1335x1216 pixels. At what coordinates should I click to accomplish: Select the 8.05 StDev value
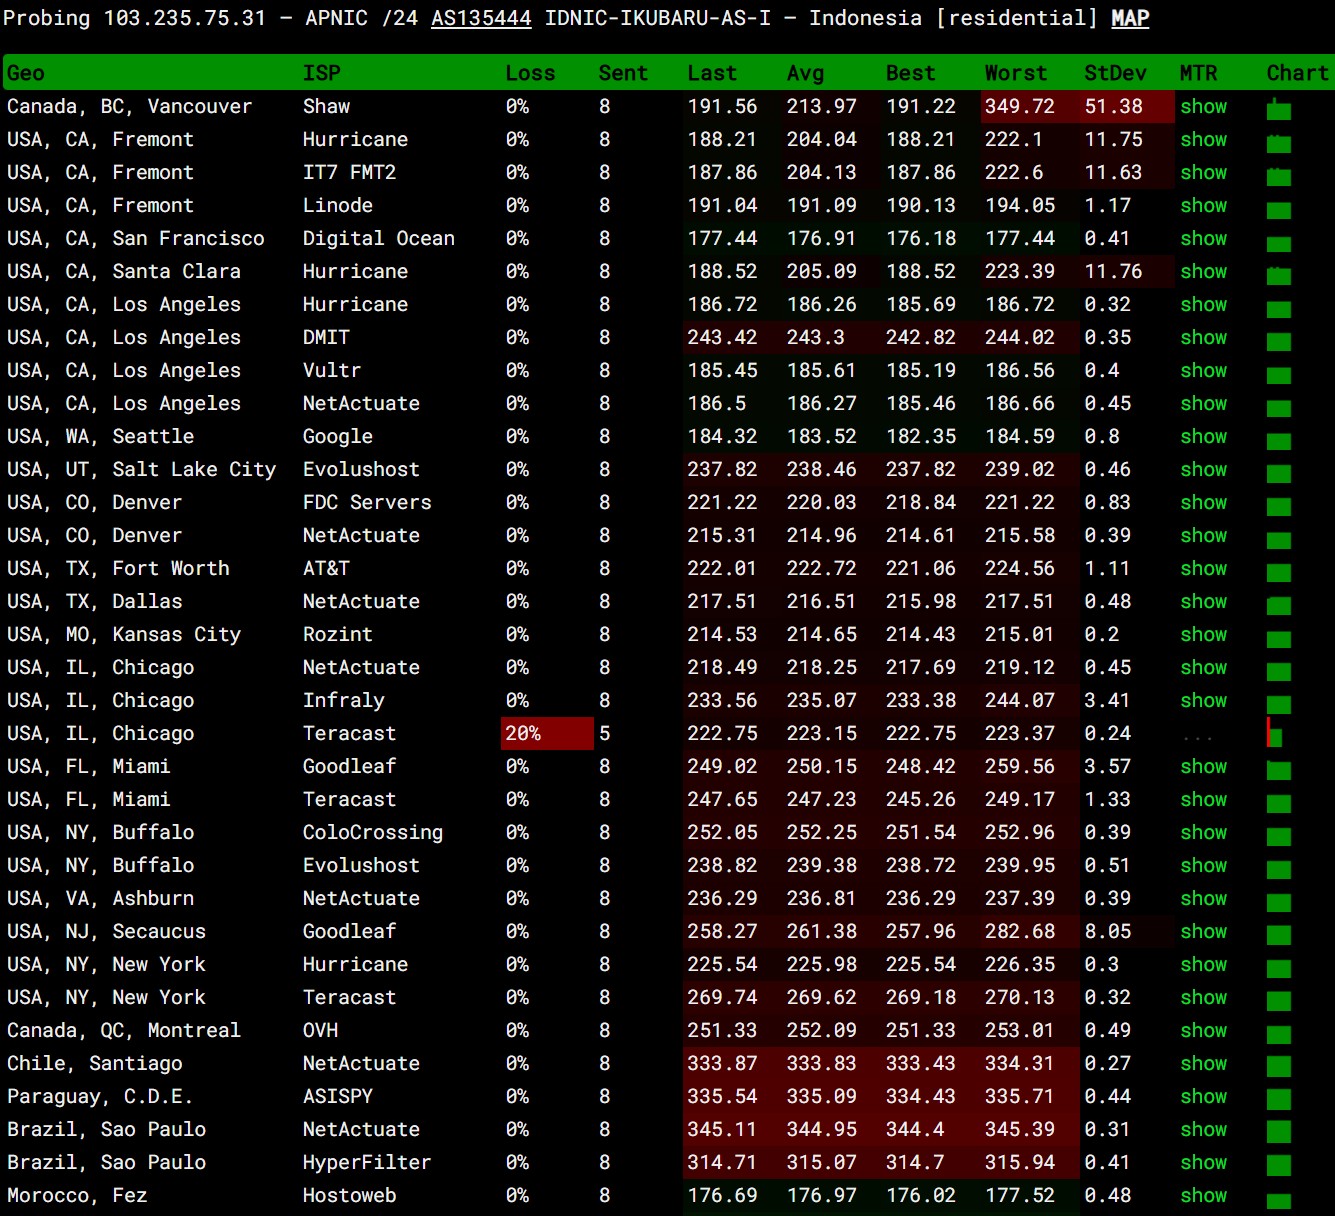(x=1108, y=931)
